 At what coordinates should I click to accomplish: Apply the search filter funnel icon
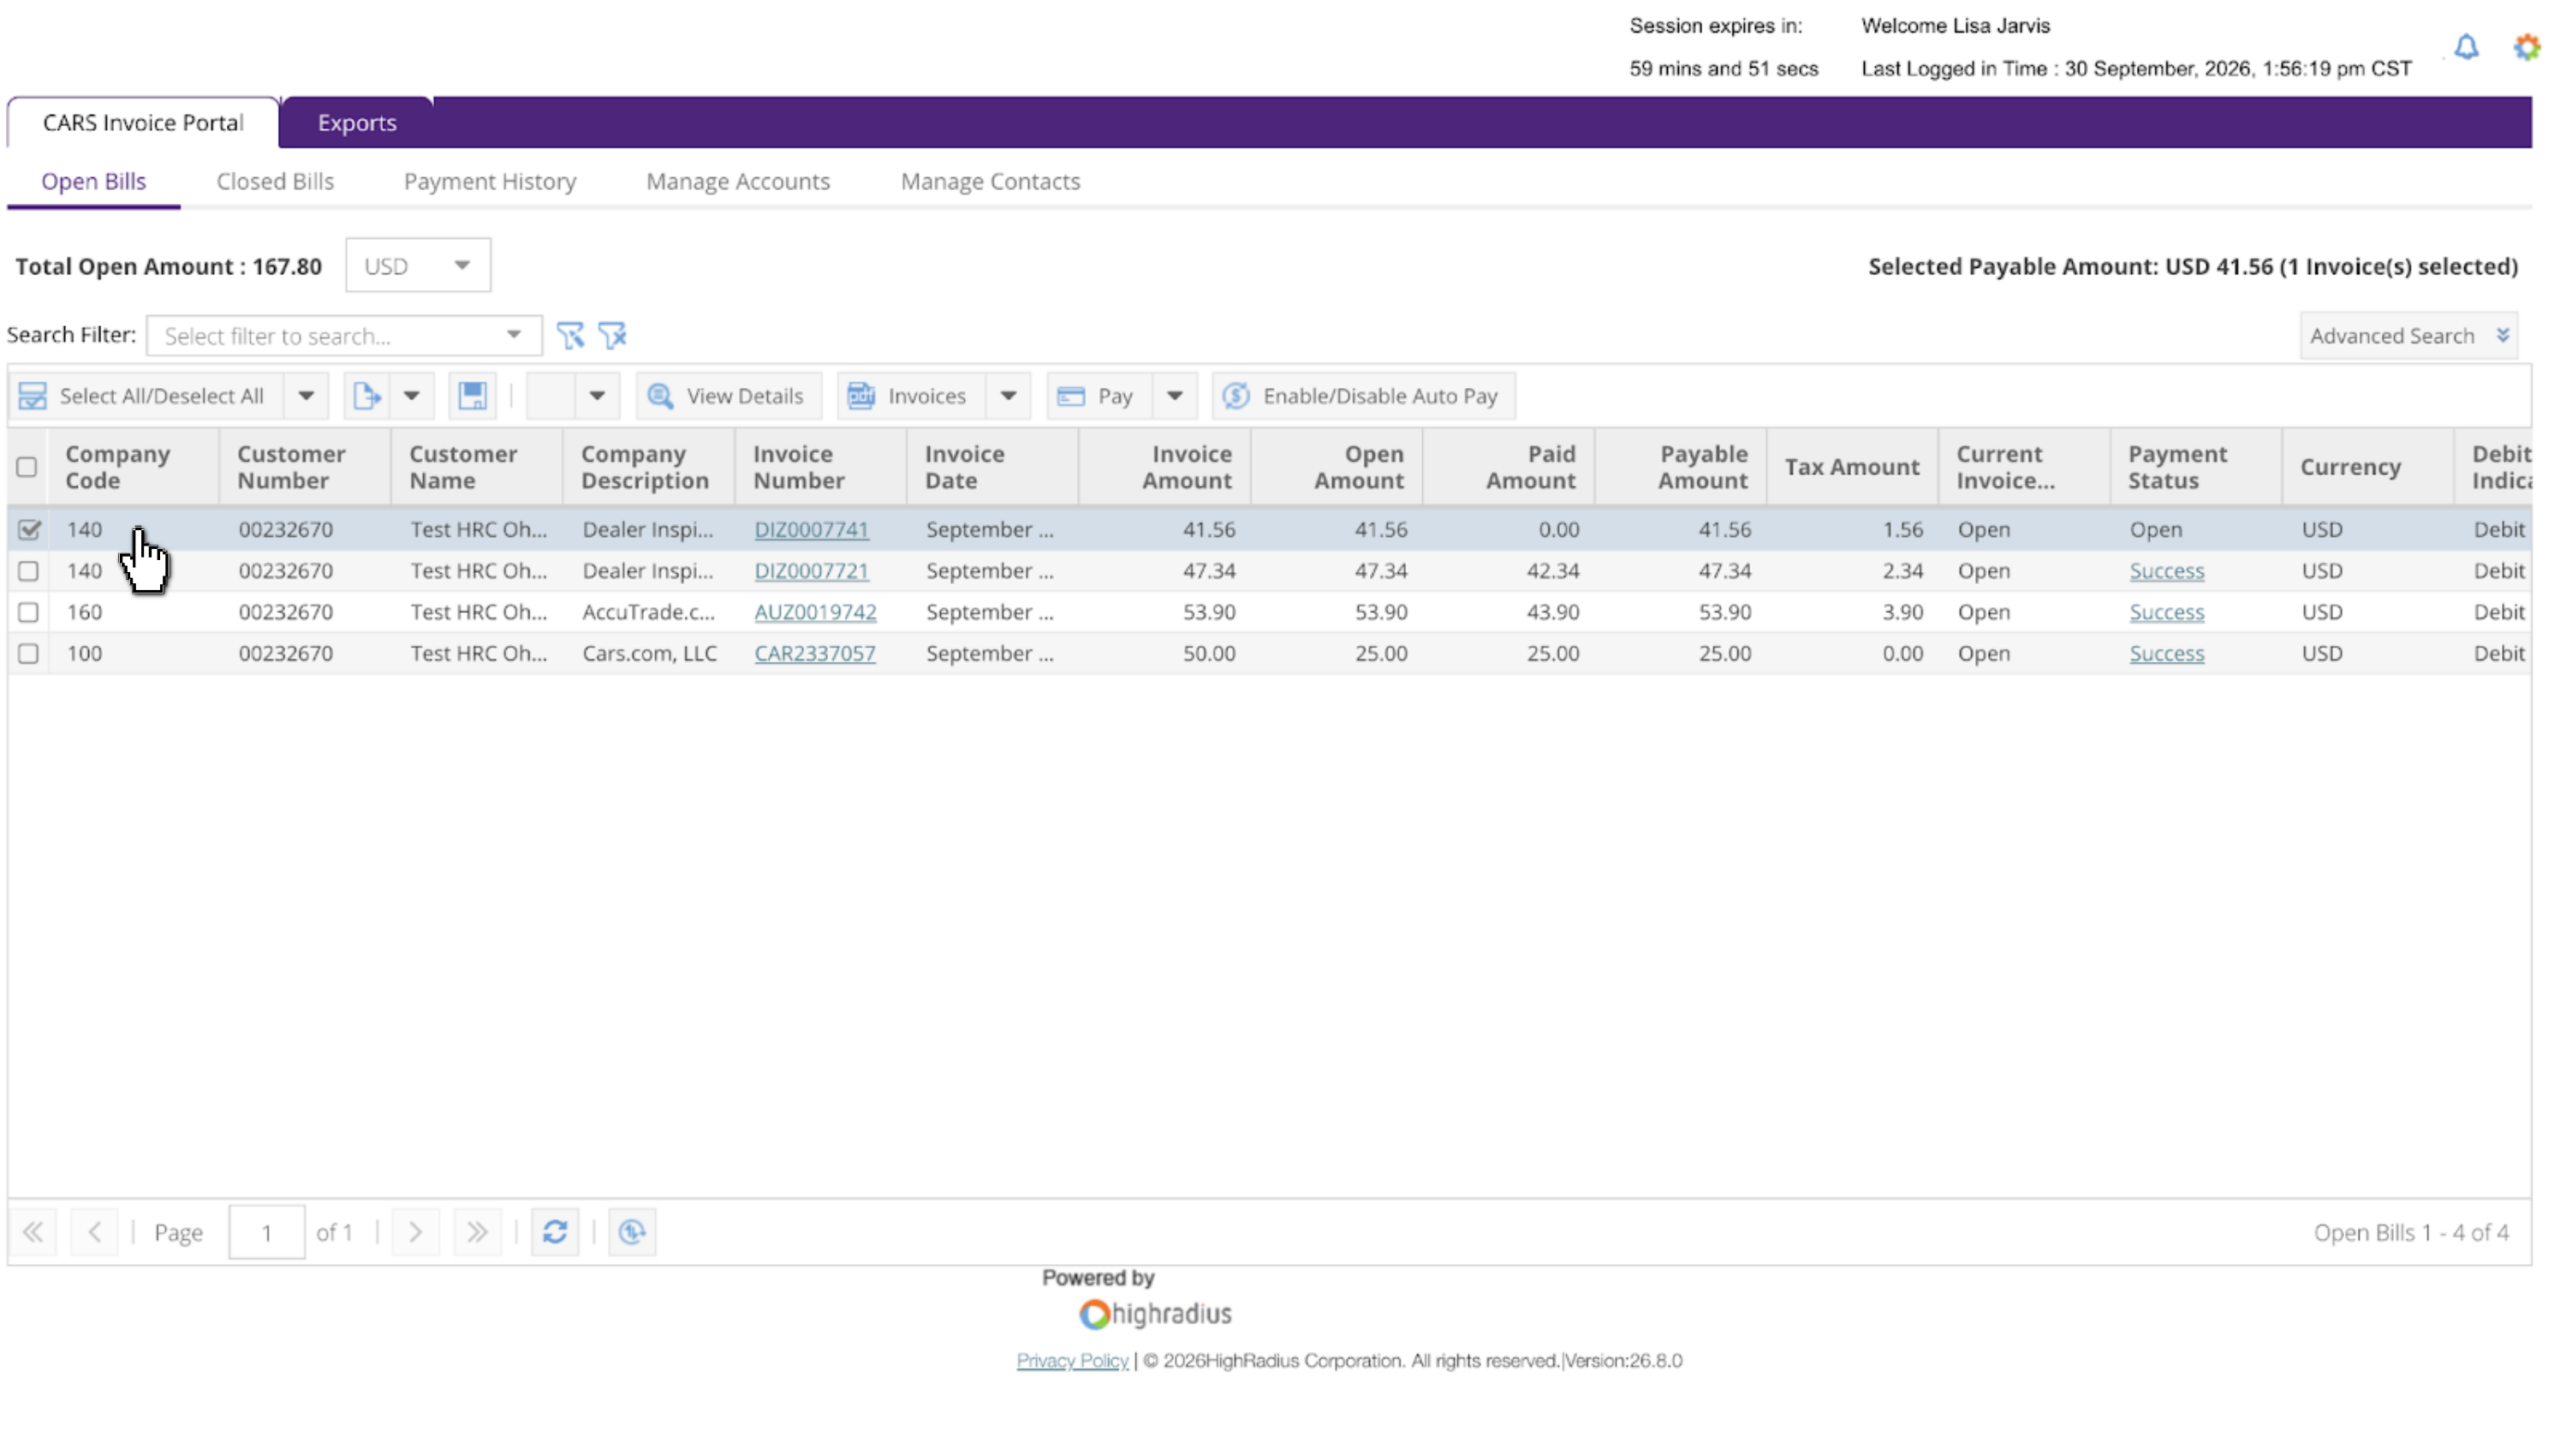[x=570, y=335]
